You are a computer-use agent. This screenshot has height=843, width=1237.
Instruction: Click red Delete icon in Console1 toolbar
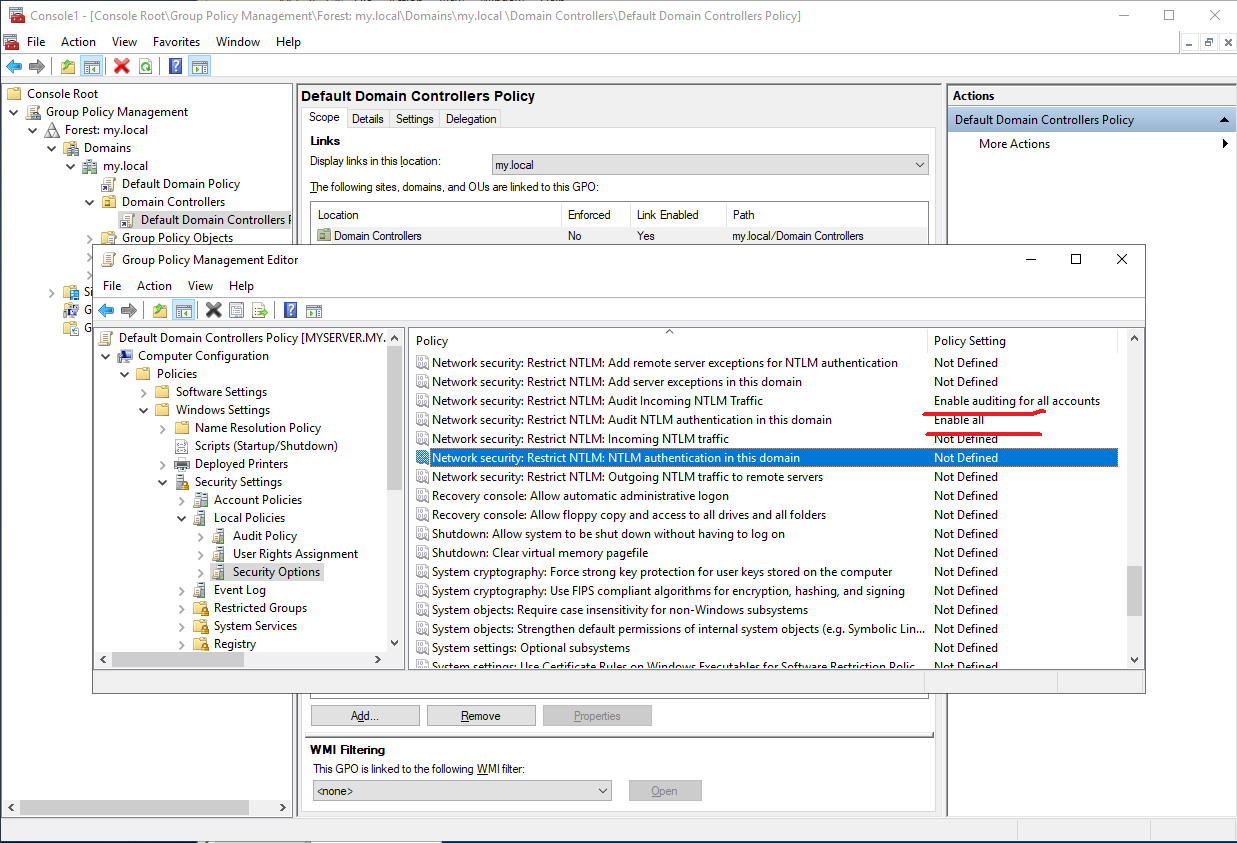122,66
